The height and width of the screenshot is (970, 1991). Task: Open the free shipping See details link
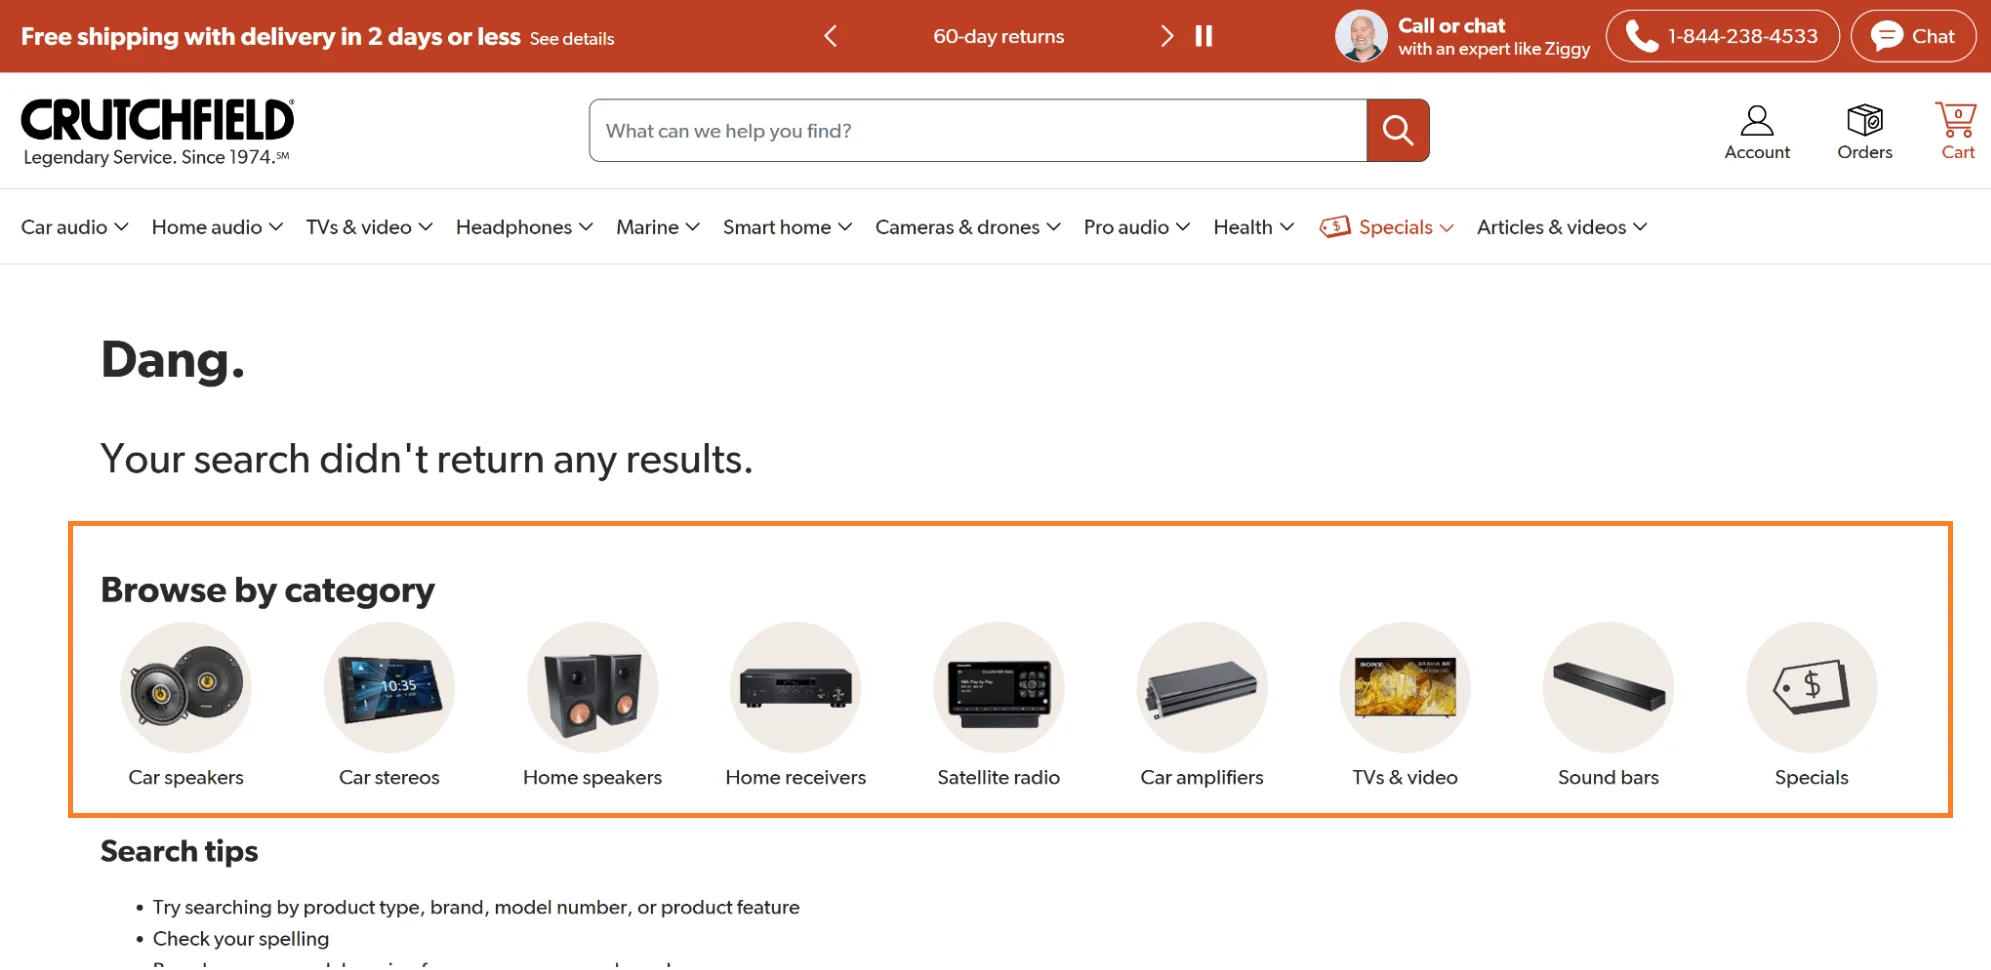pos(571,39)
